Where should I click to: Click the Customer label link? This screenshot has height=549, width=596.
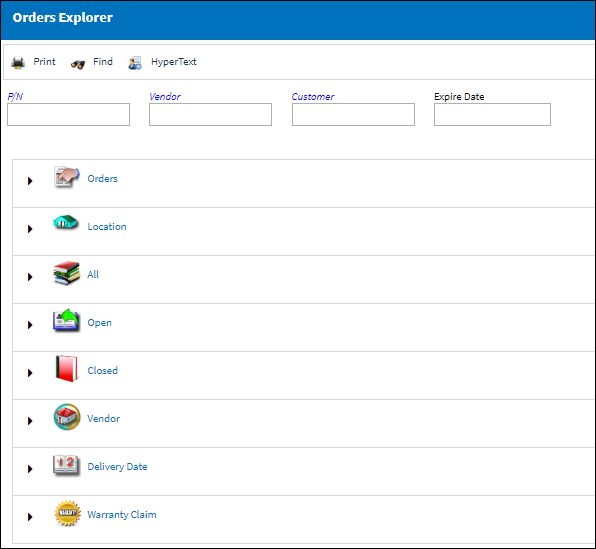[313, 97]
